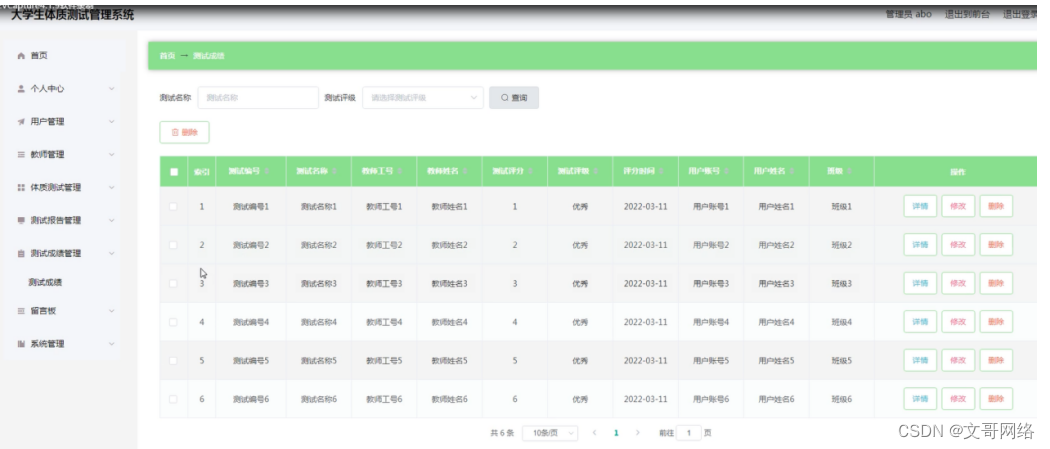Click 详情 button in row 测试编号1
The image size is (1050, 449).
click(920, 207)
